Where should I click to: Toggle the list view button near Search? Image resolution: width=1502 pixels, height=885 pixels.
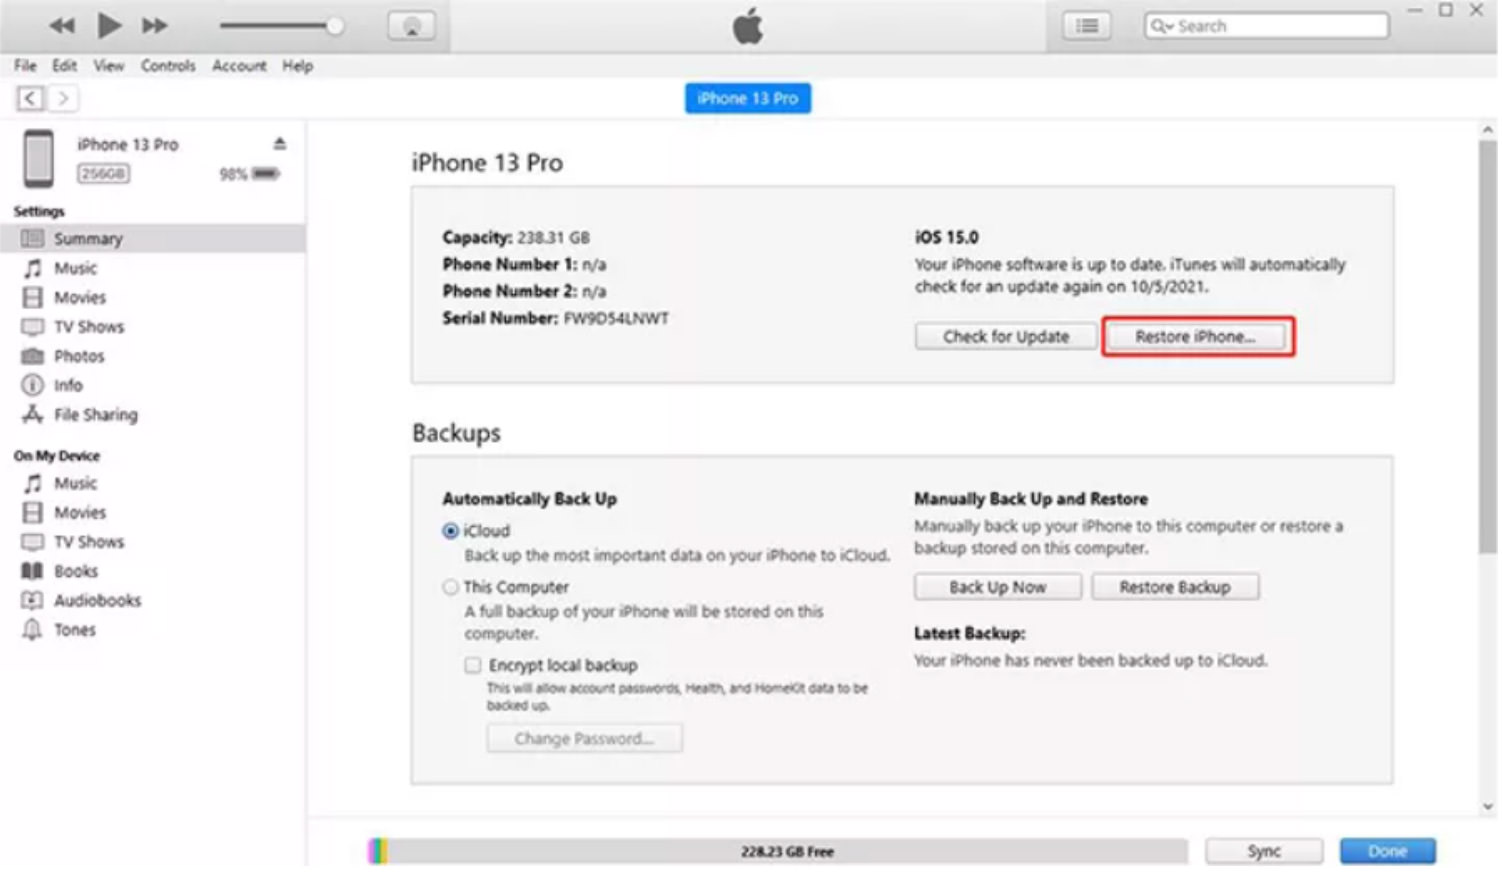(1087, 26)
